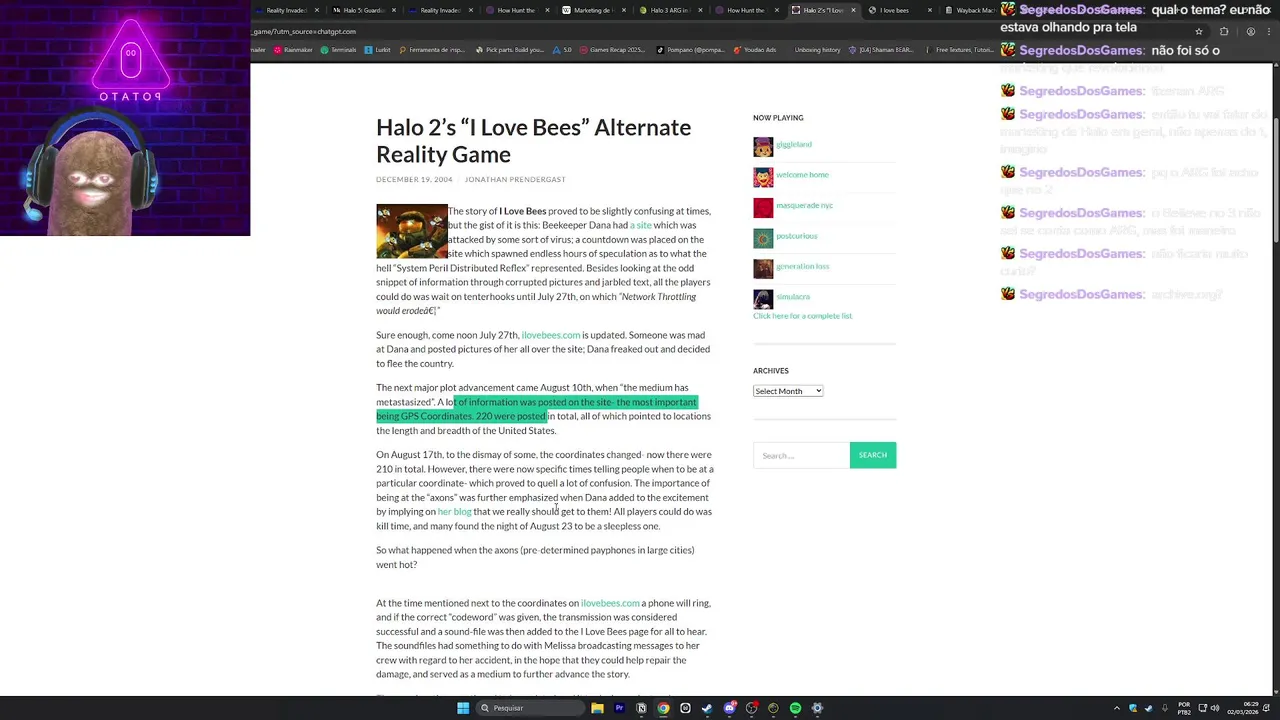Open the 'Ferramenta de insp...' bookmark

coord(432,49)
